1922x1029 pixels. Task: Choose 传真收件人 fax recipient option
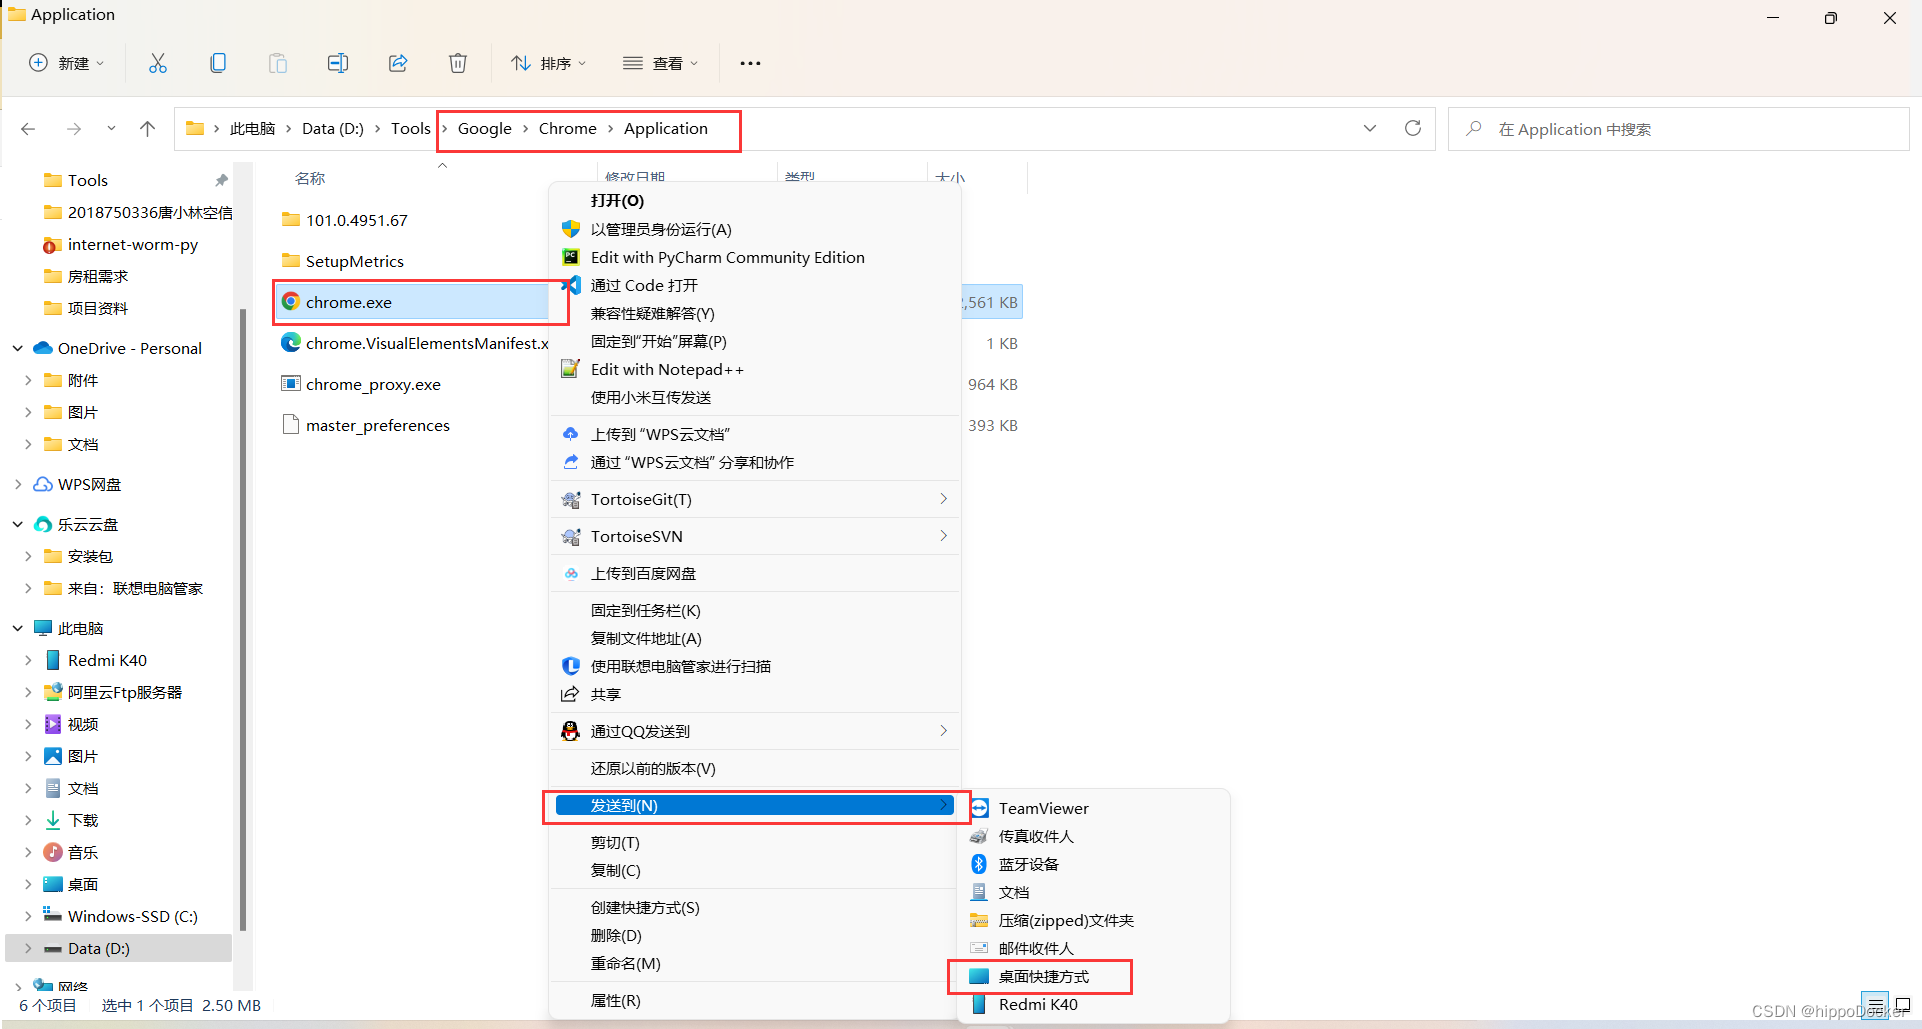coord(1036,836)
